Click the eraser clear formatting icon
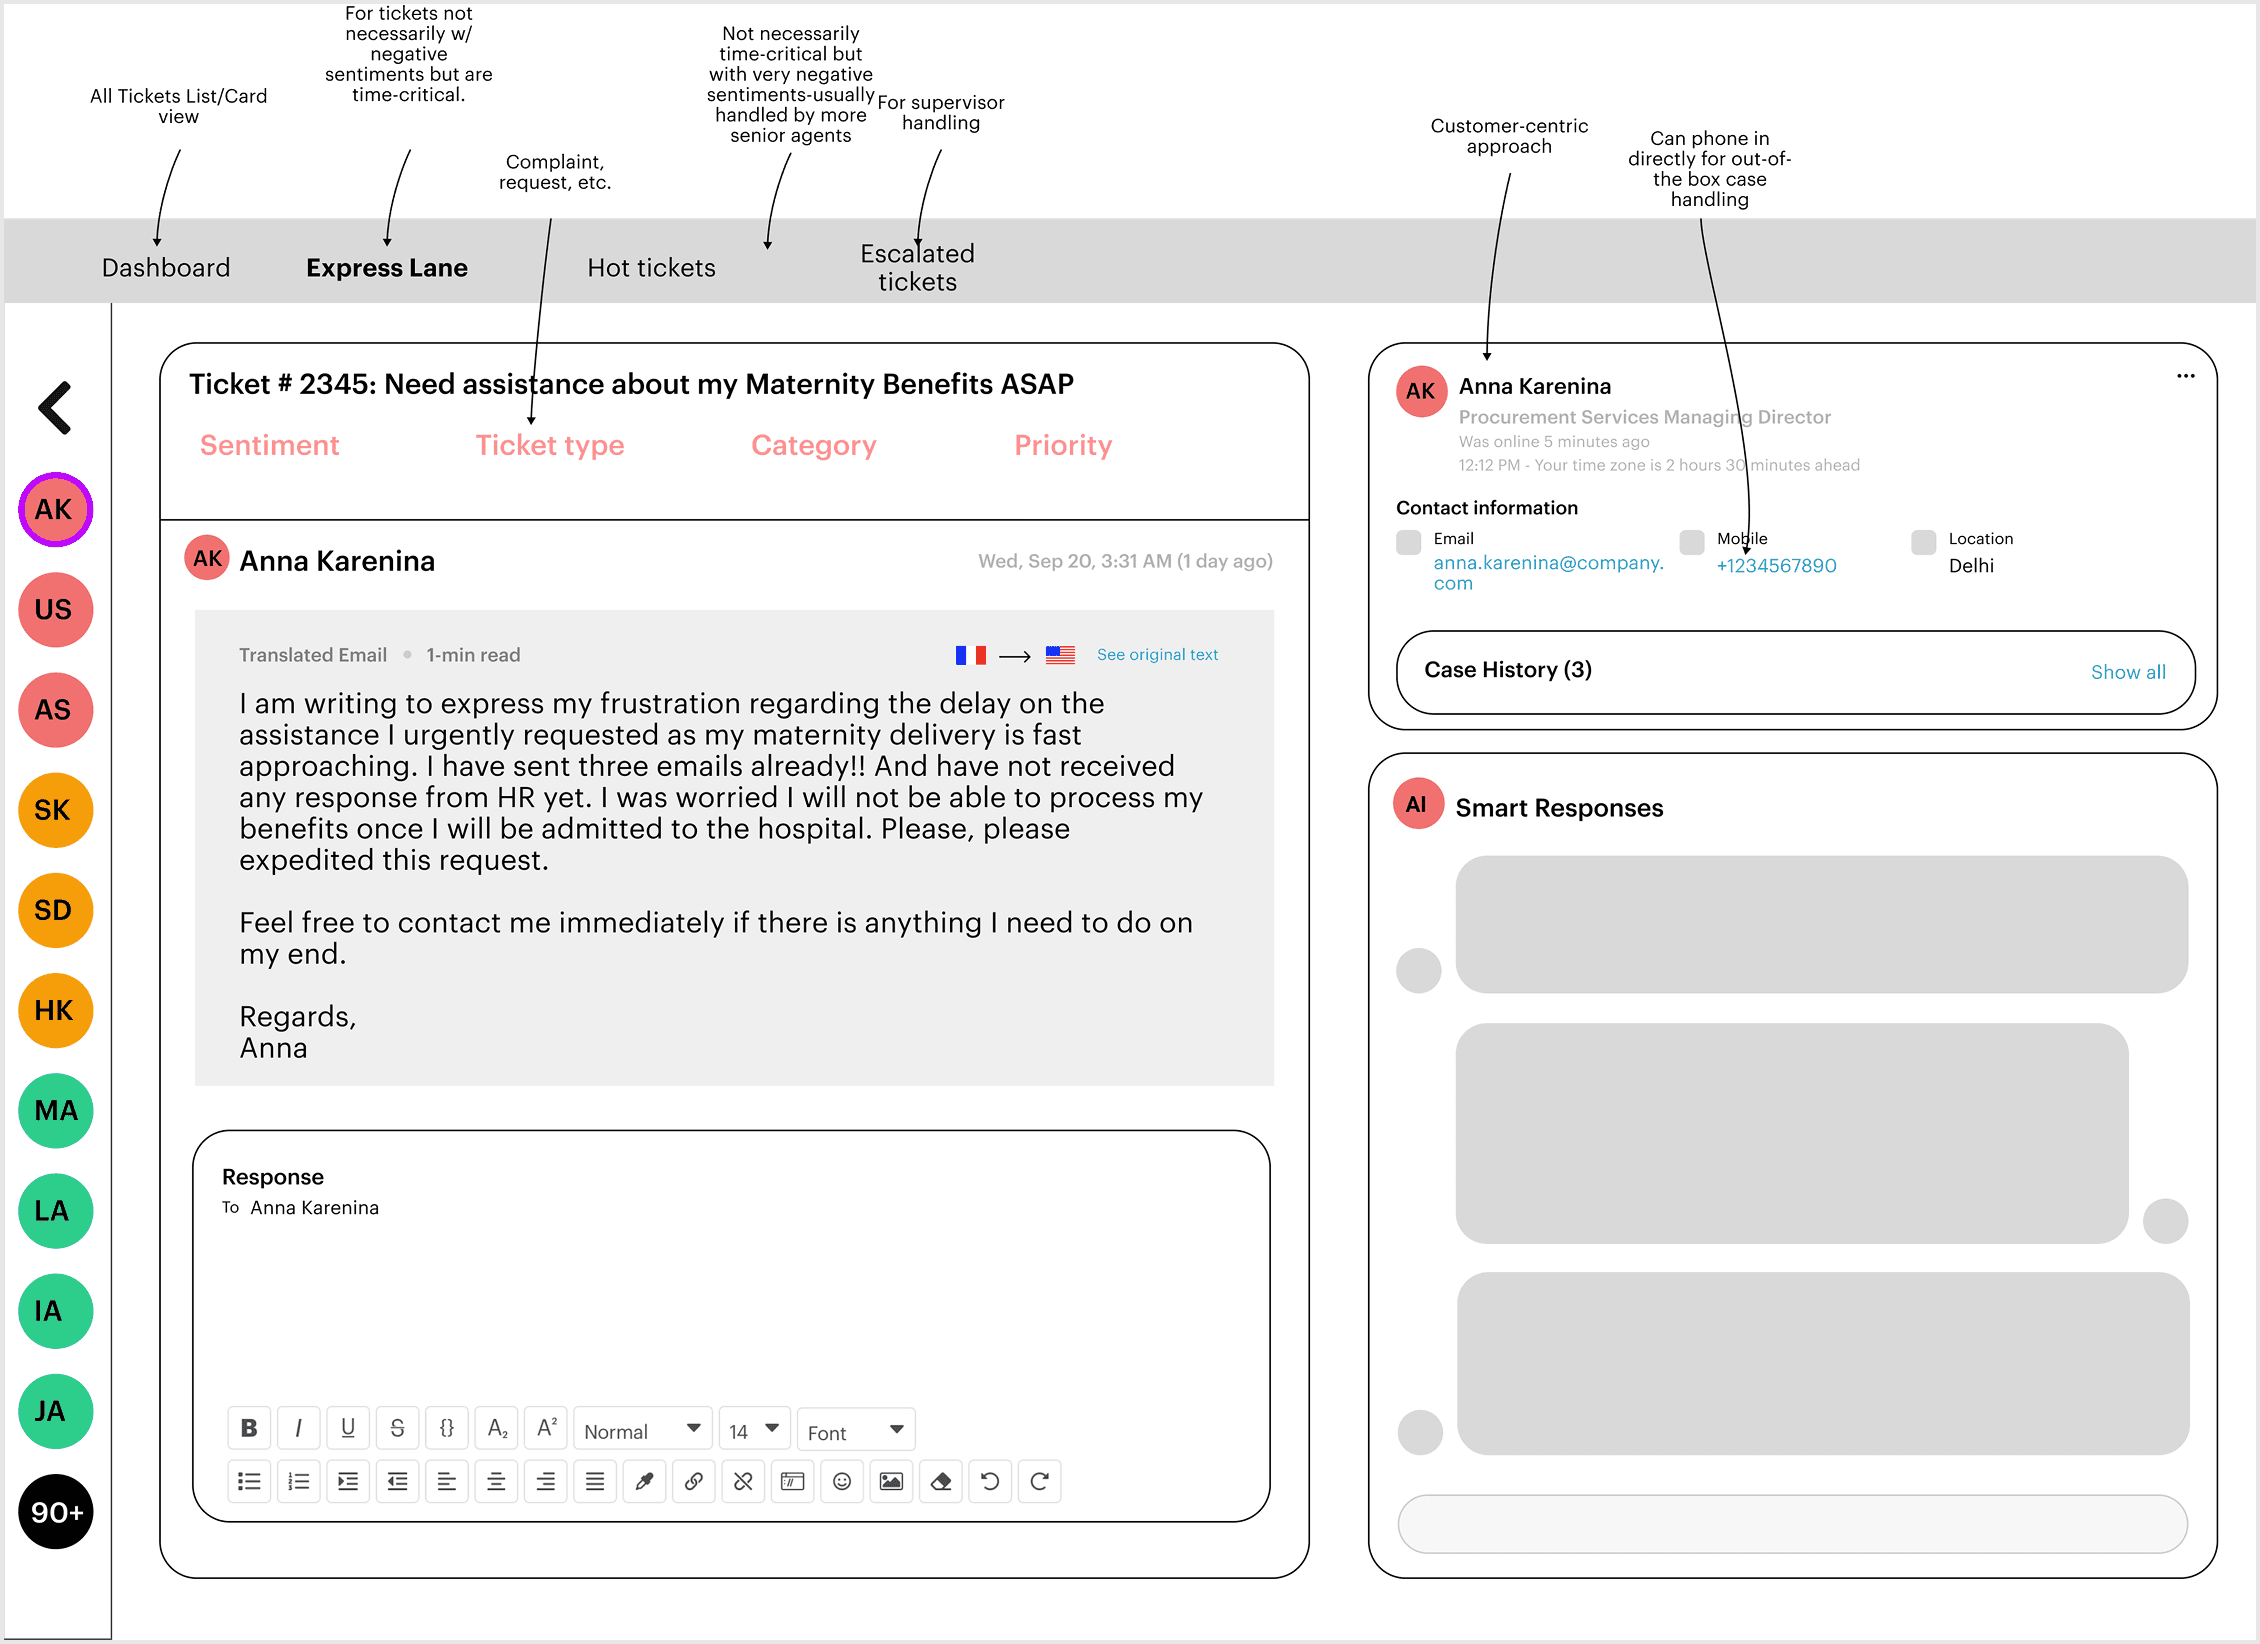The height and width of the screenshot is (1644, 2260). click(940, 1481)
